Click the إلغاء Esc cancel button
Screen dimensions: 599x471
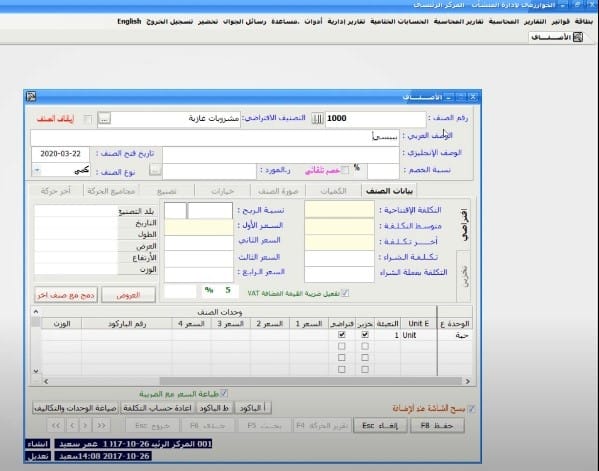click(x=380, y=425)
